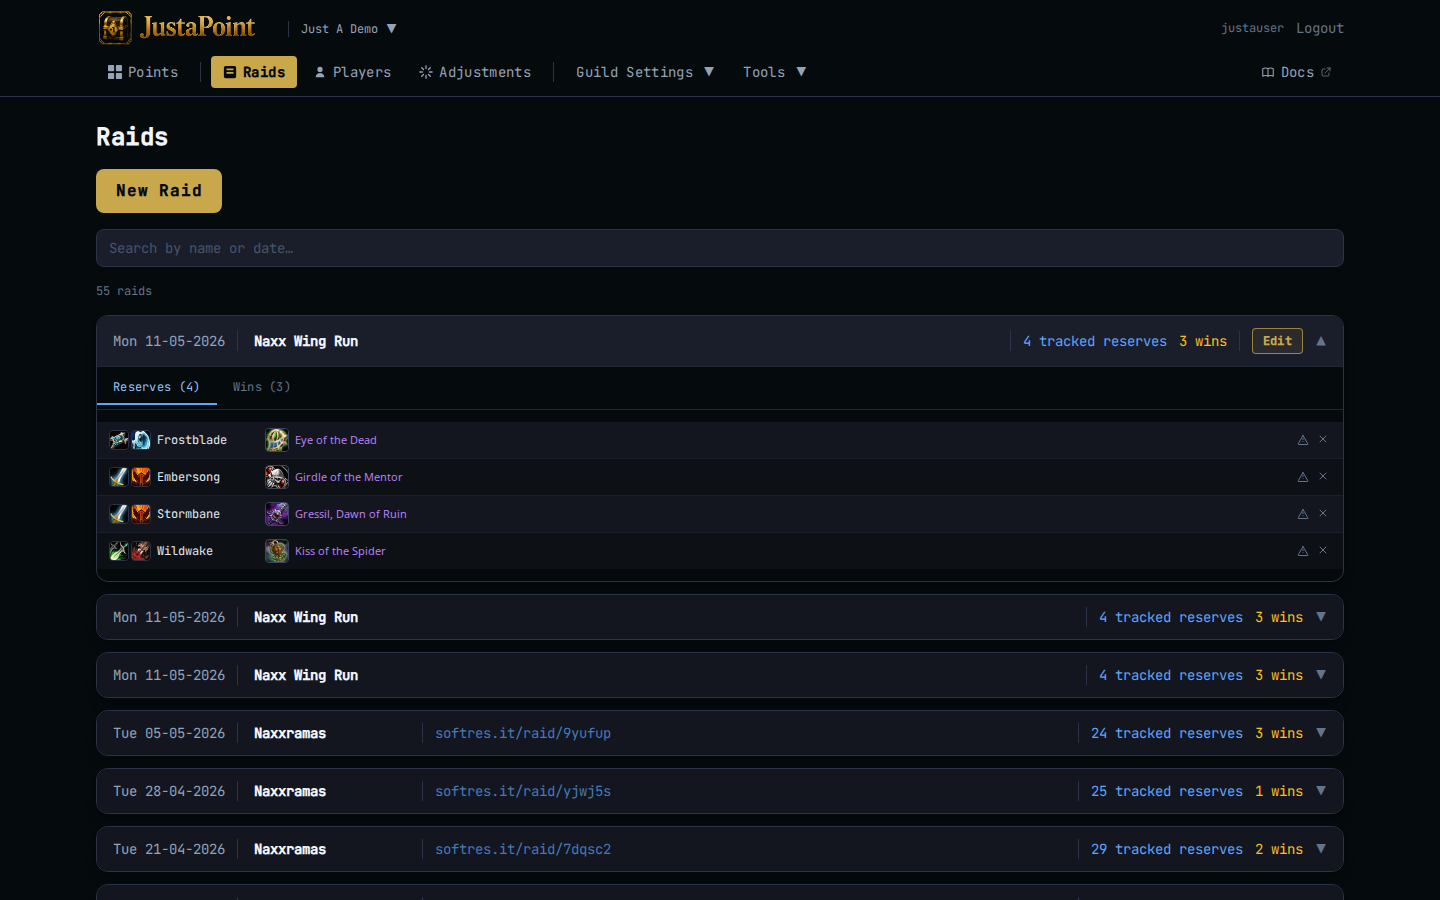Screen dimensions: 1440x900
Task: Open the Docs external link
Action: tap(1296, 72)
